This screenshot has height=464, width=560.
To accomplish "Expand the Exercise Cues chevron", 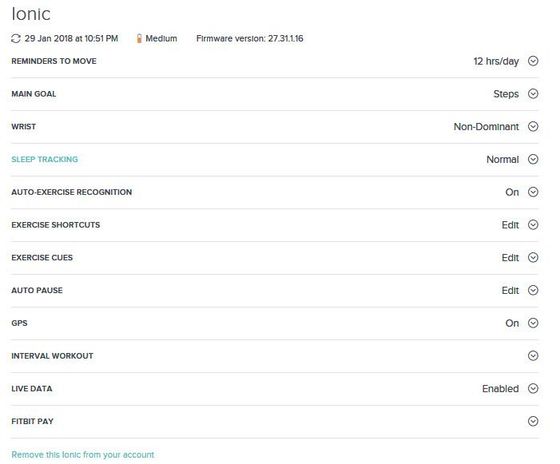I will [533, 258].
